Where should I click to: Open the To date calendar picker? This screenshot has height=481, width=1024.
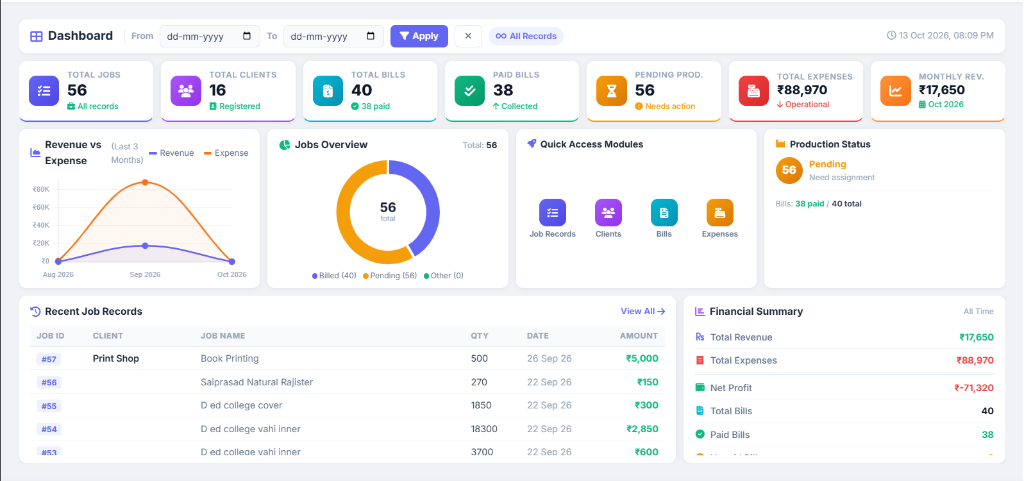point(370,36)
